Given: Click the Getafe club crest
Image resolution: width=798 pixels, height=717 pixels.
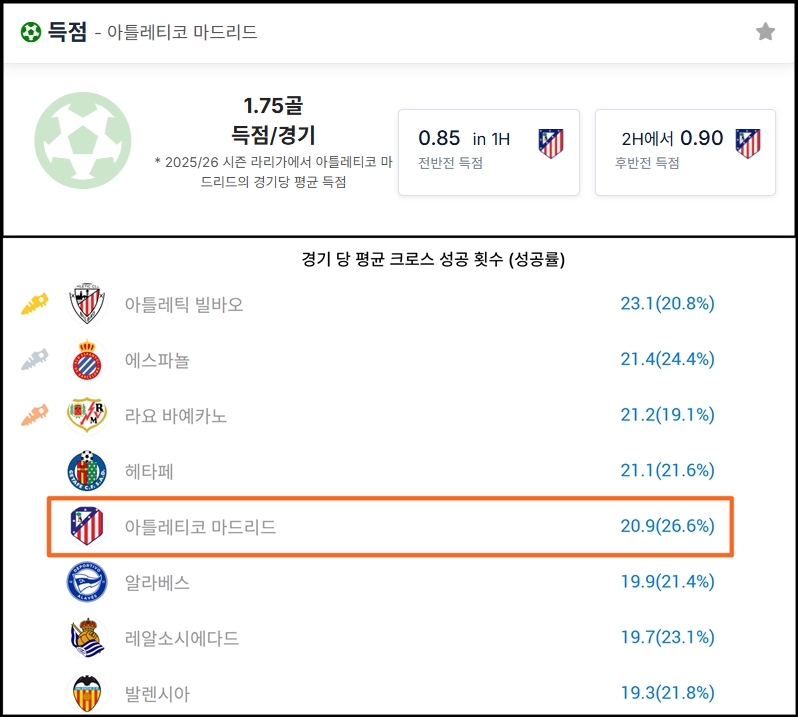Looking at the screenshot, I should click(x=86, y=471).
